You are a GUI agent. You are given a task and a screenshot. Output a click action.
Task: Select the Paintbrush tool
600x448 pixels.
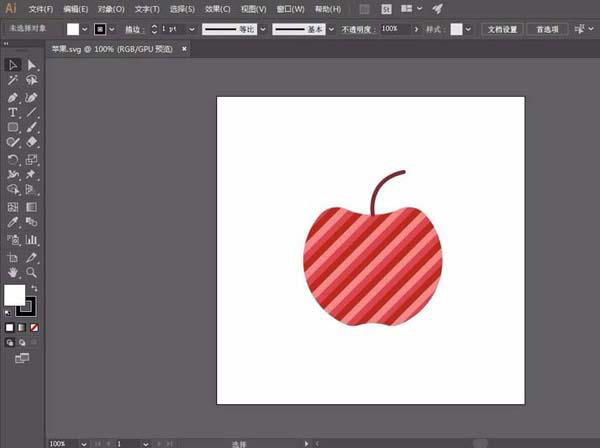[31, 127]
